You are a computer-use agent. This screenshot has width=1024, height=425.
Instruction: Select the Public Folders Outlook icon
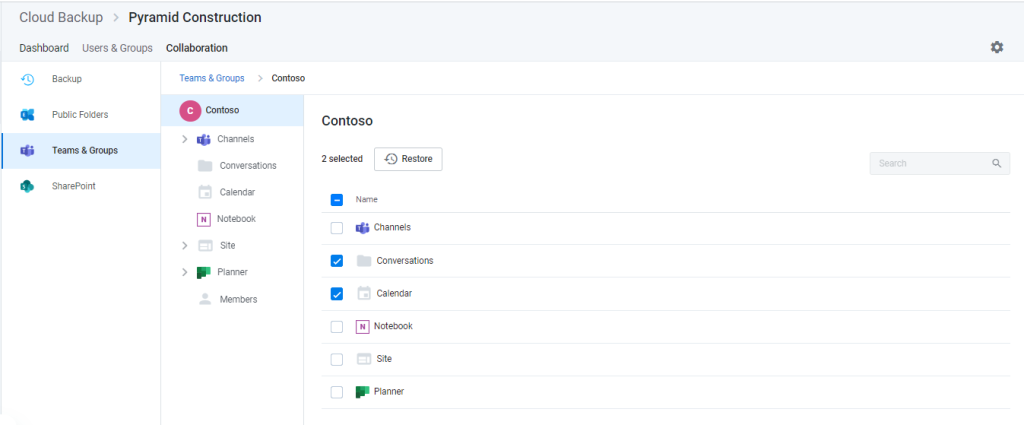[27, 115]
